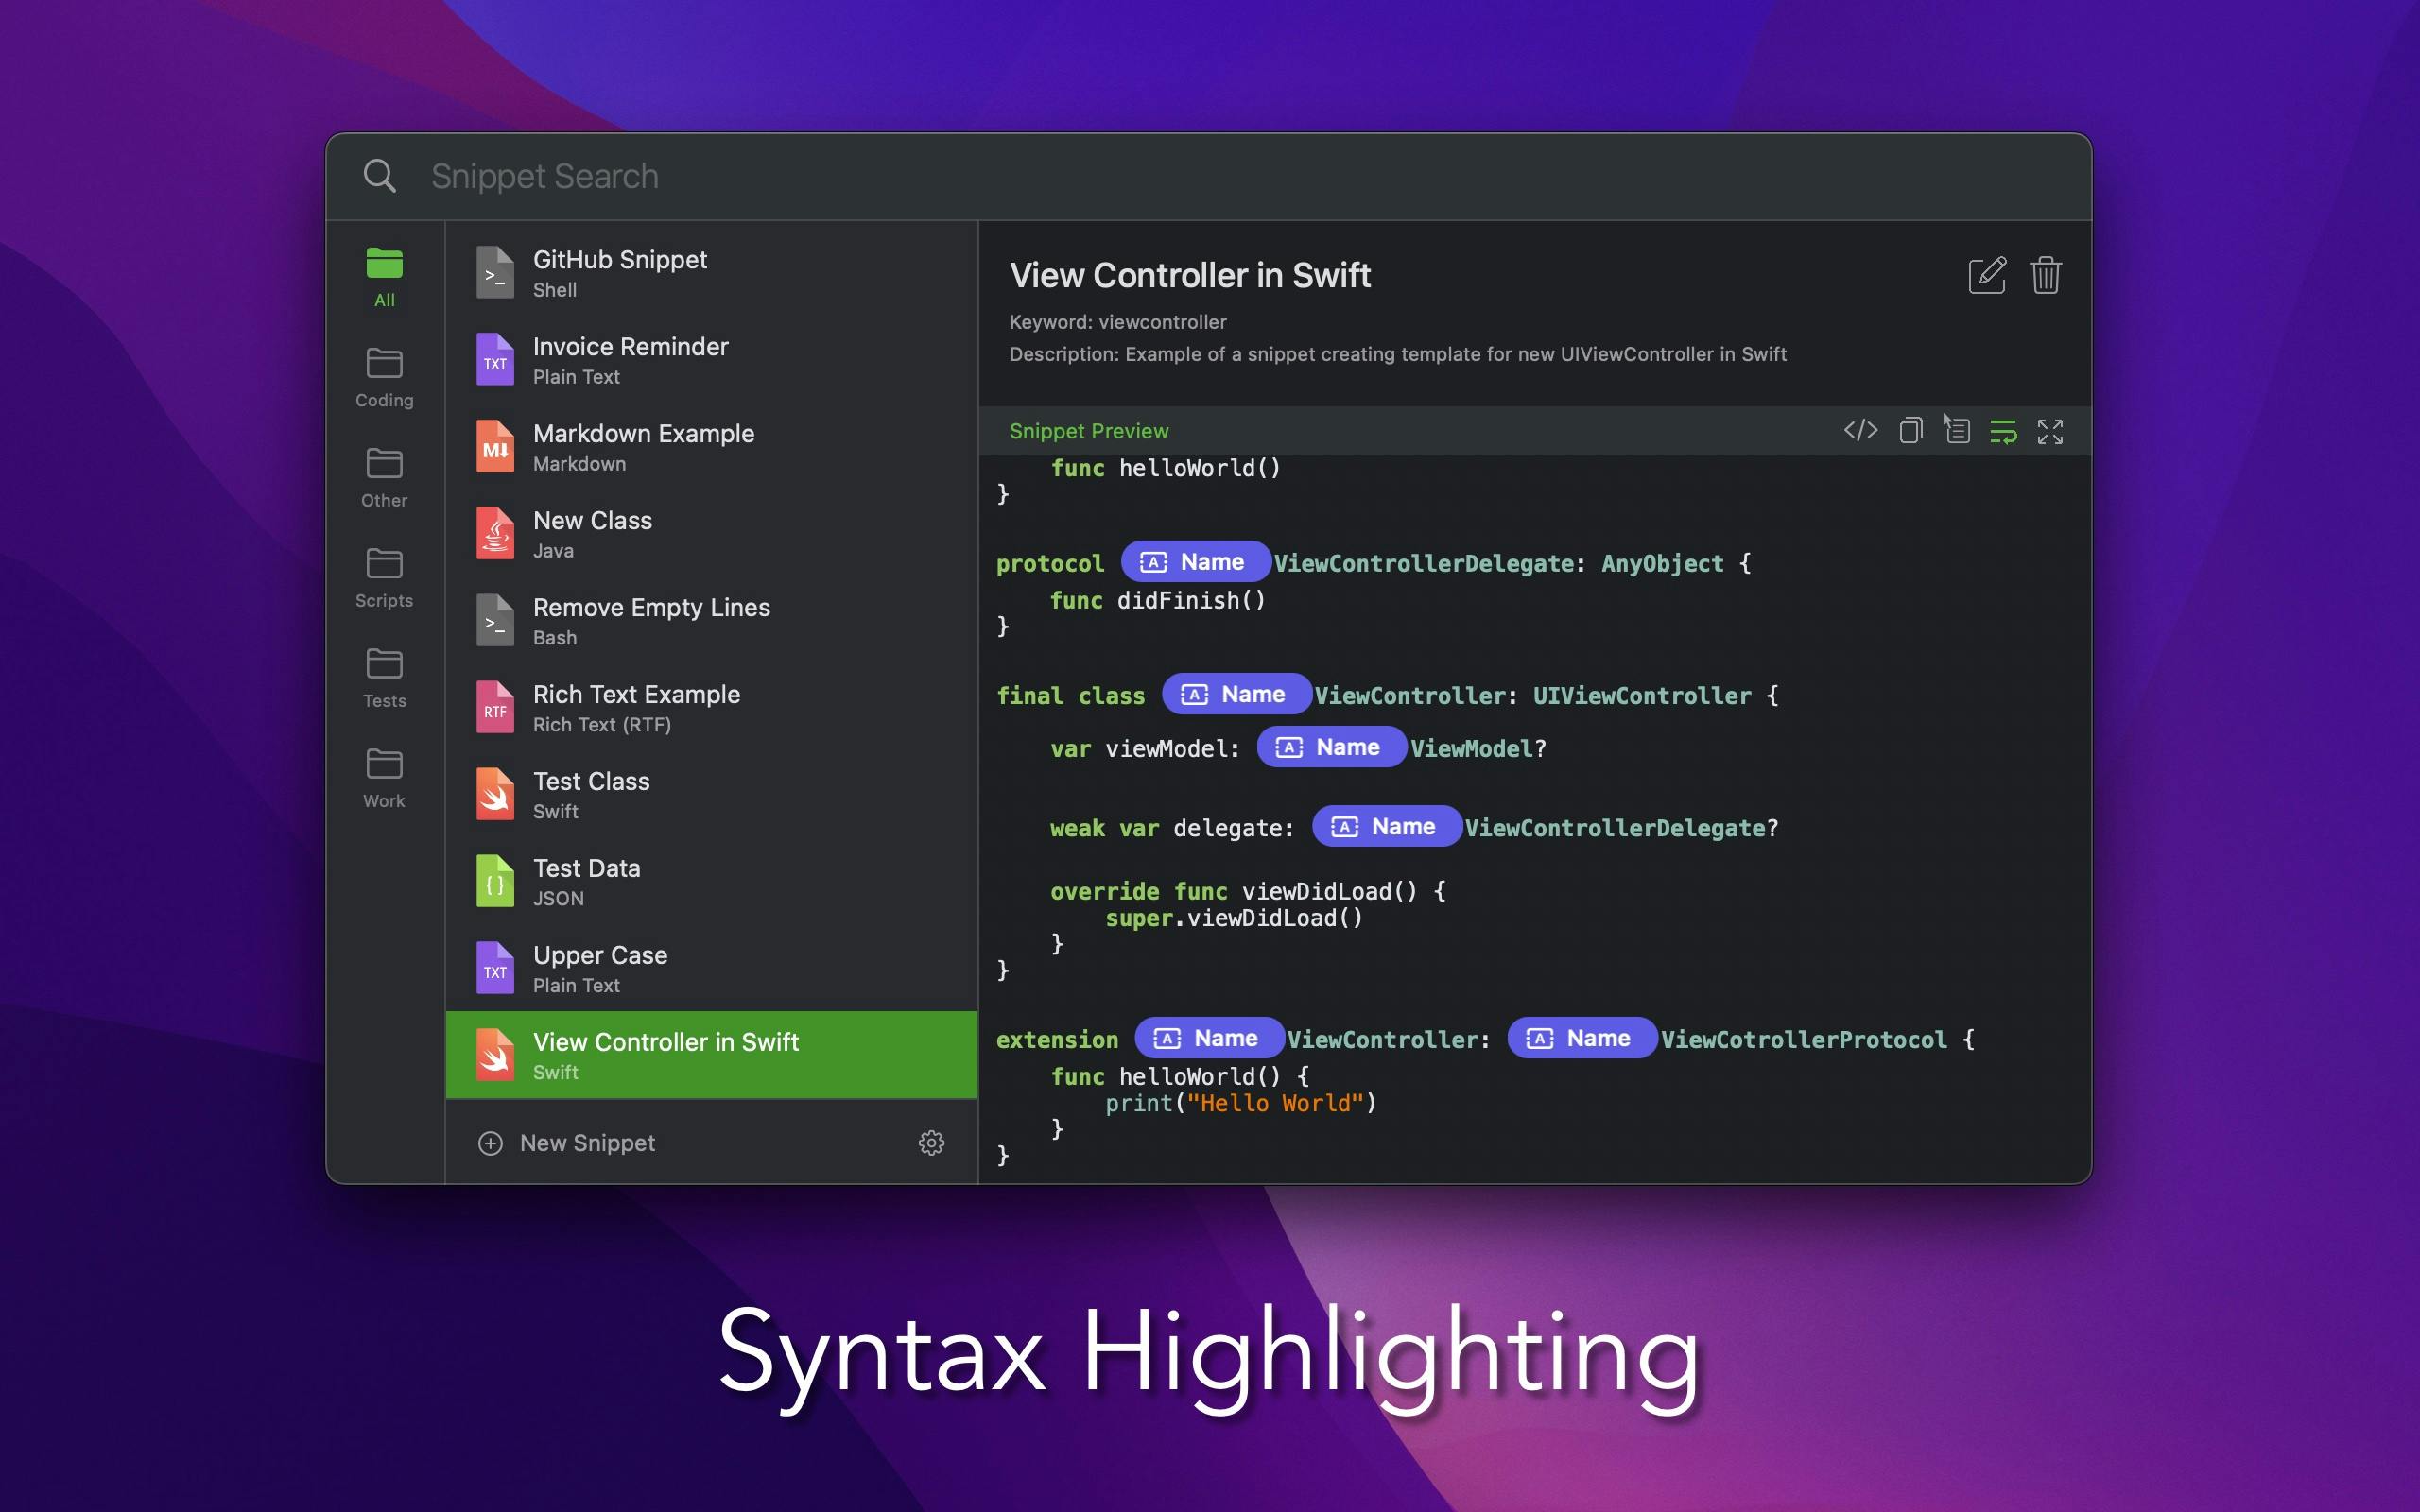Select the Test Data JSON icon
The image size is (2420, 1512).
495,882
